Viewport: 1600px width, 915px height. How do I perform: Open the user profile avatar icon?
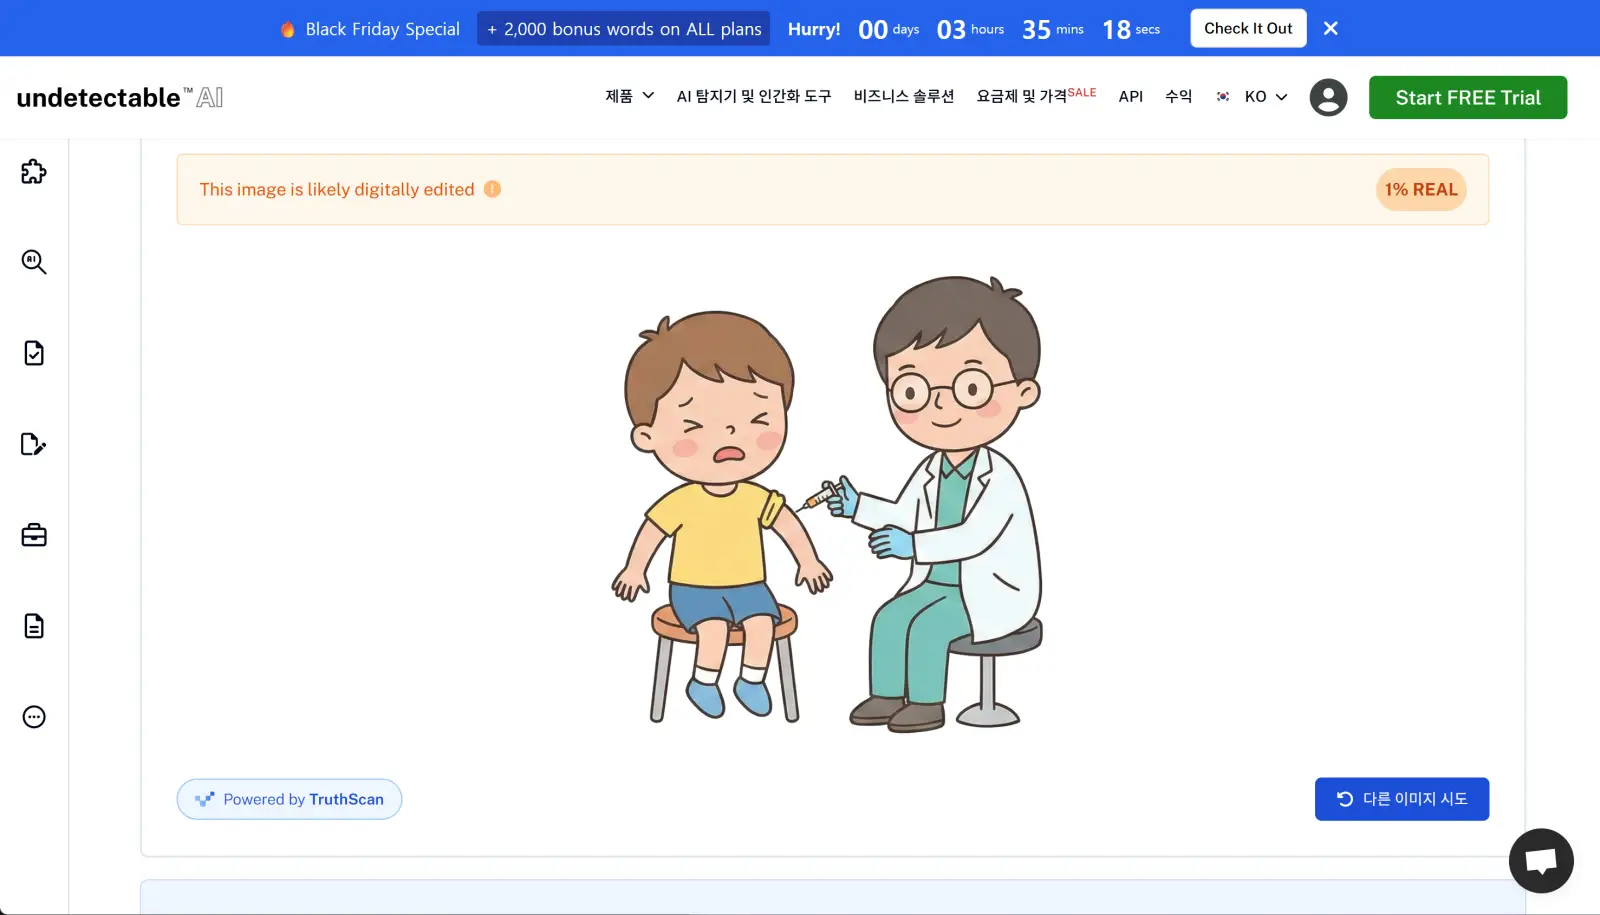(1328, 98)
